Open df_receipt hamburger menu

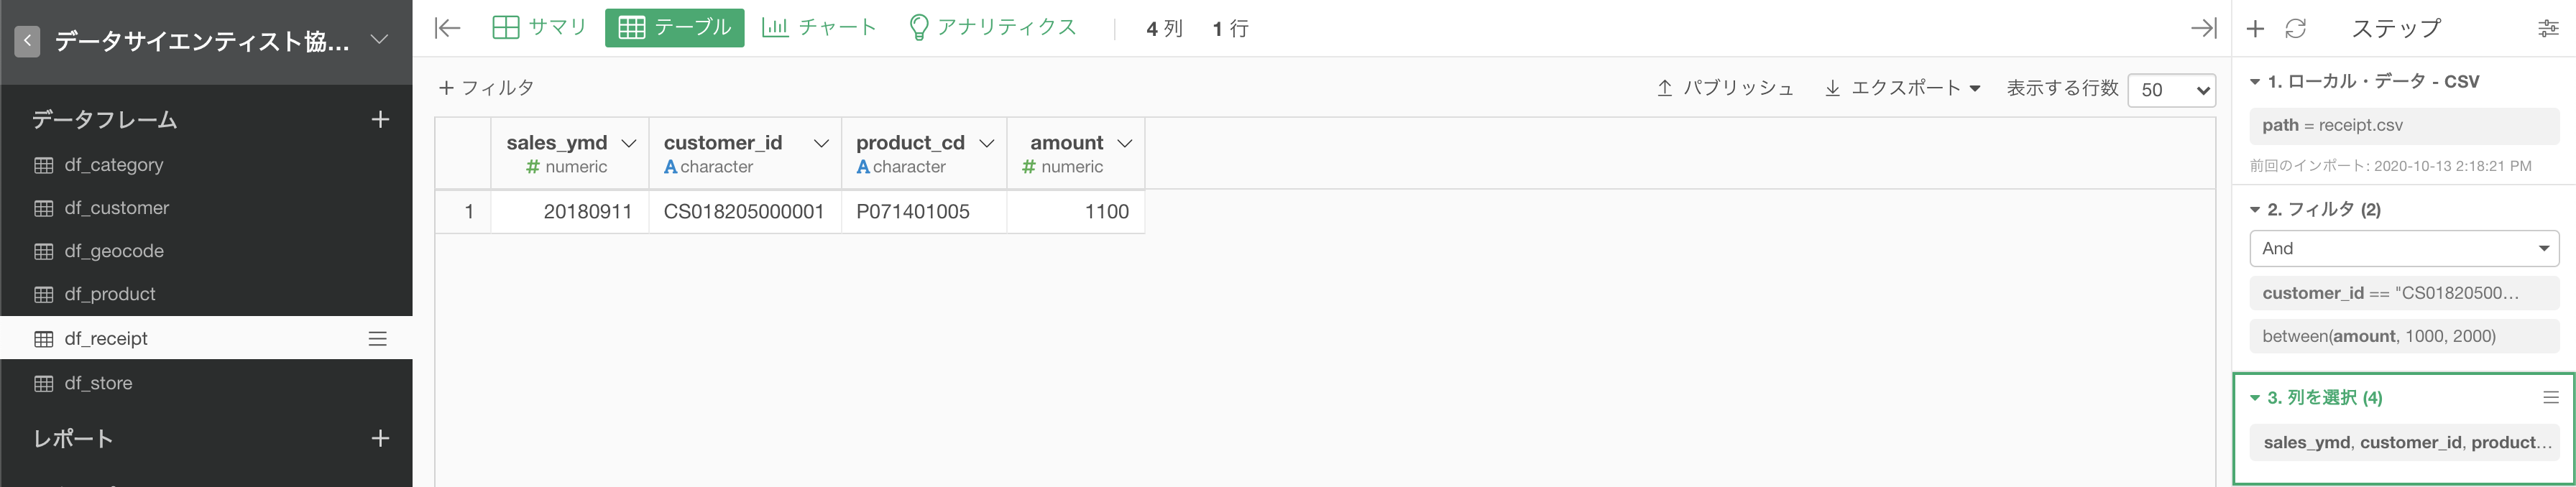point(378,339)
